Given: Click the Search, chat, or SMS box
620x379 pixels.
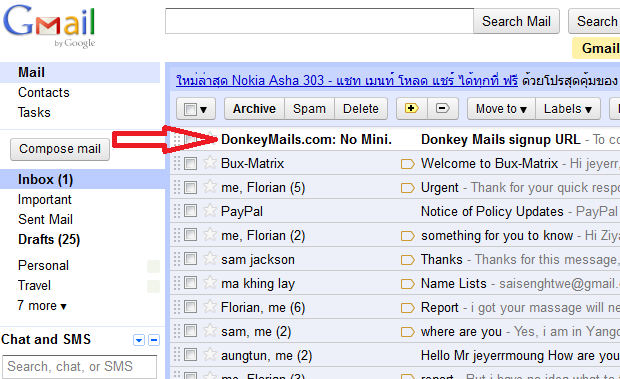Looking at the screenshot, I should click(79, 367).
